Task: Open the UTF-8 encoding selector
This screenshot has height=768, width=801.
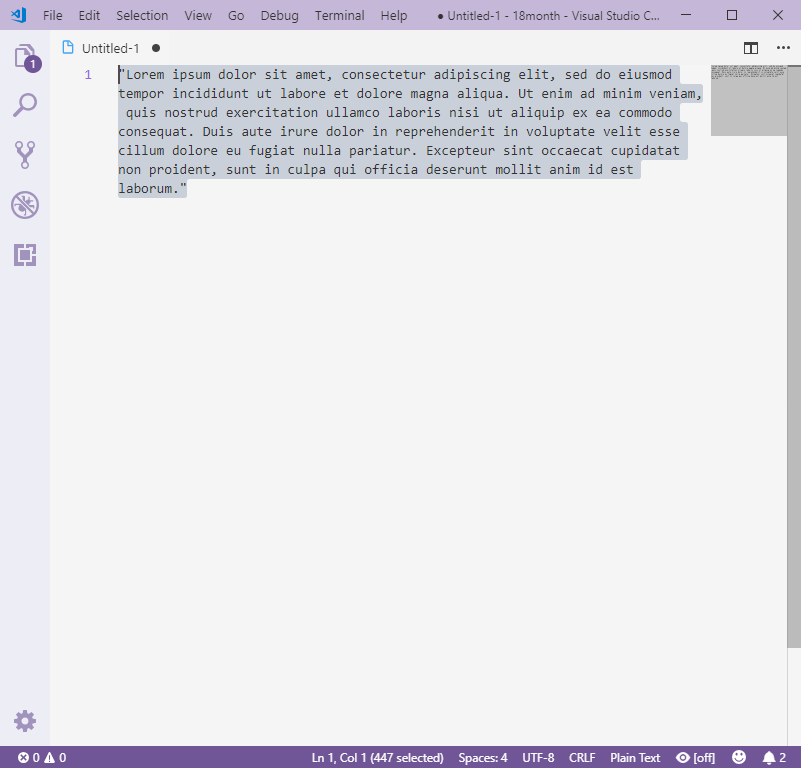Action: (x=538, y=757)
